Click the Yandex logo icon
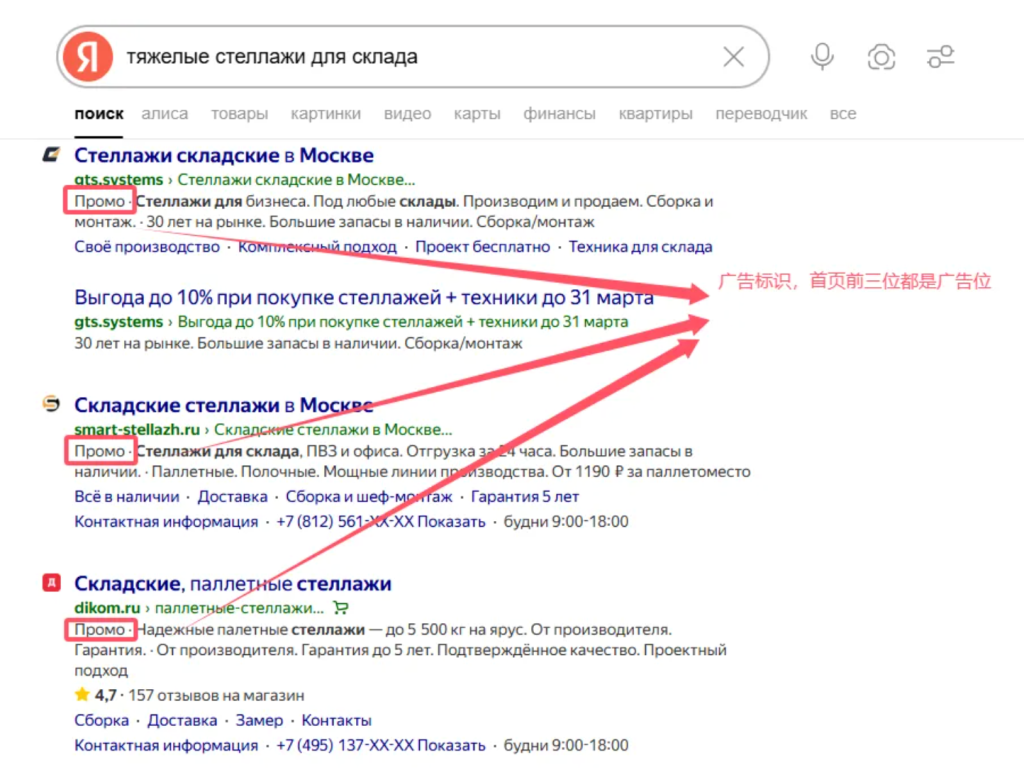1024x784 pixels. coord(87,57)
